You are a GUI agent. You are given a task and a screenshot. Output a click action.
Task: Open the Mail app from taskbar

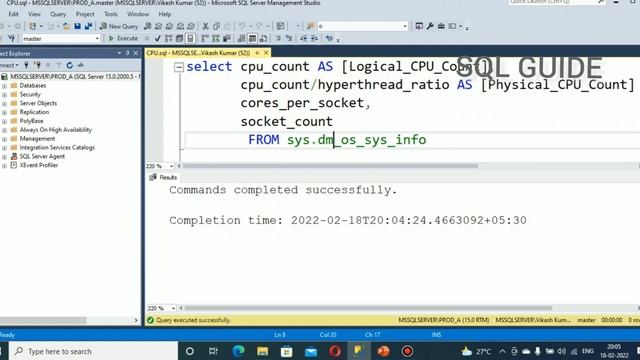pyautogui.click(x=311, y=351)
